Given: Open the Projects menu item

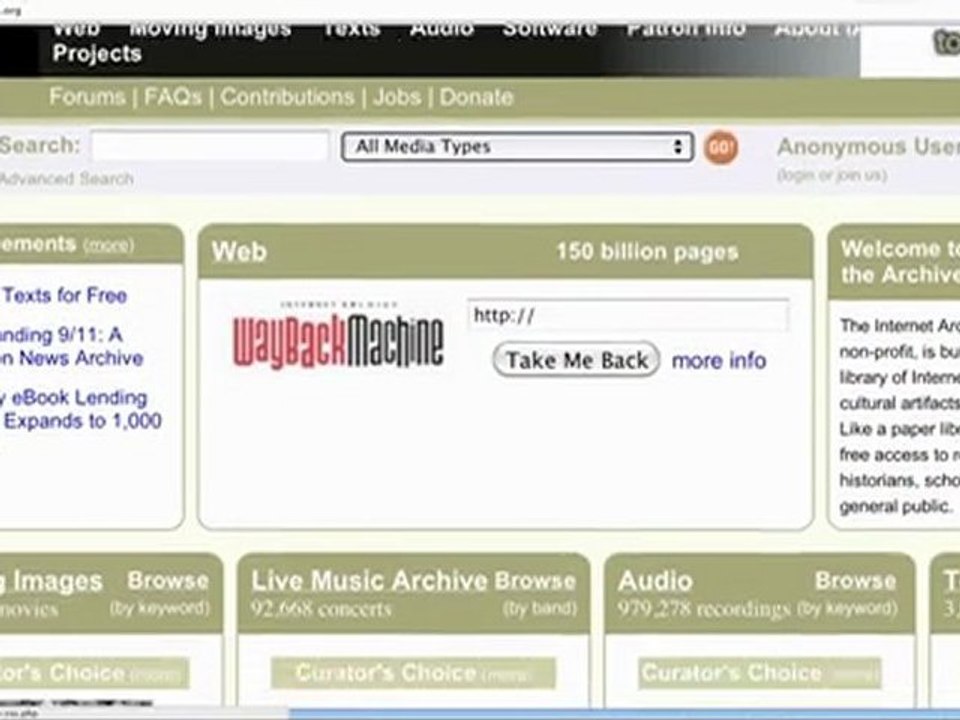Looking at the screenshot, I should coord(97,53).
